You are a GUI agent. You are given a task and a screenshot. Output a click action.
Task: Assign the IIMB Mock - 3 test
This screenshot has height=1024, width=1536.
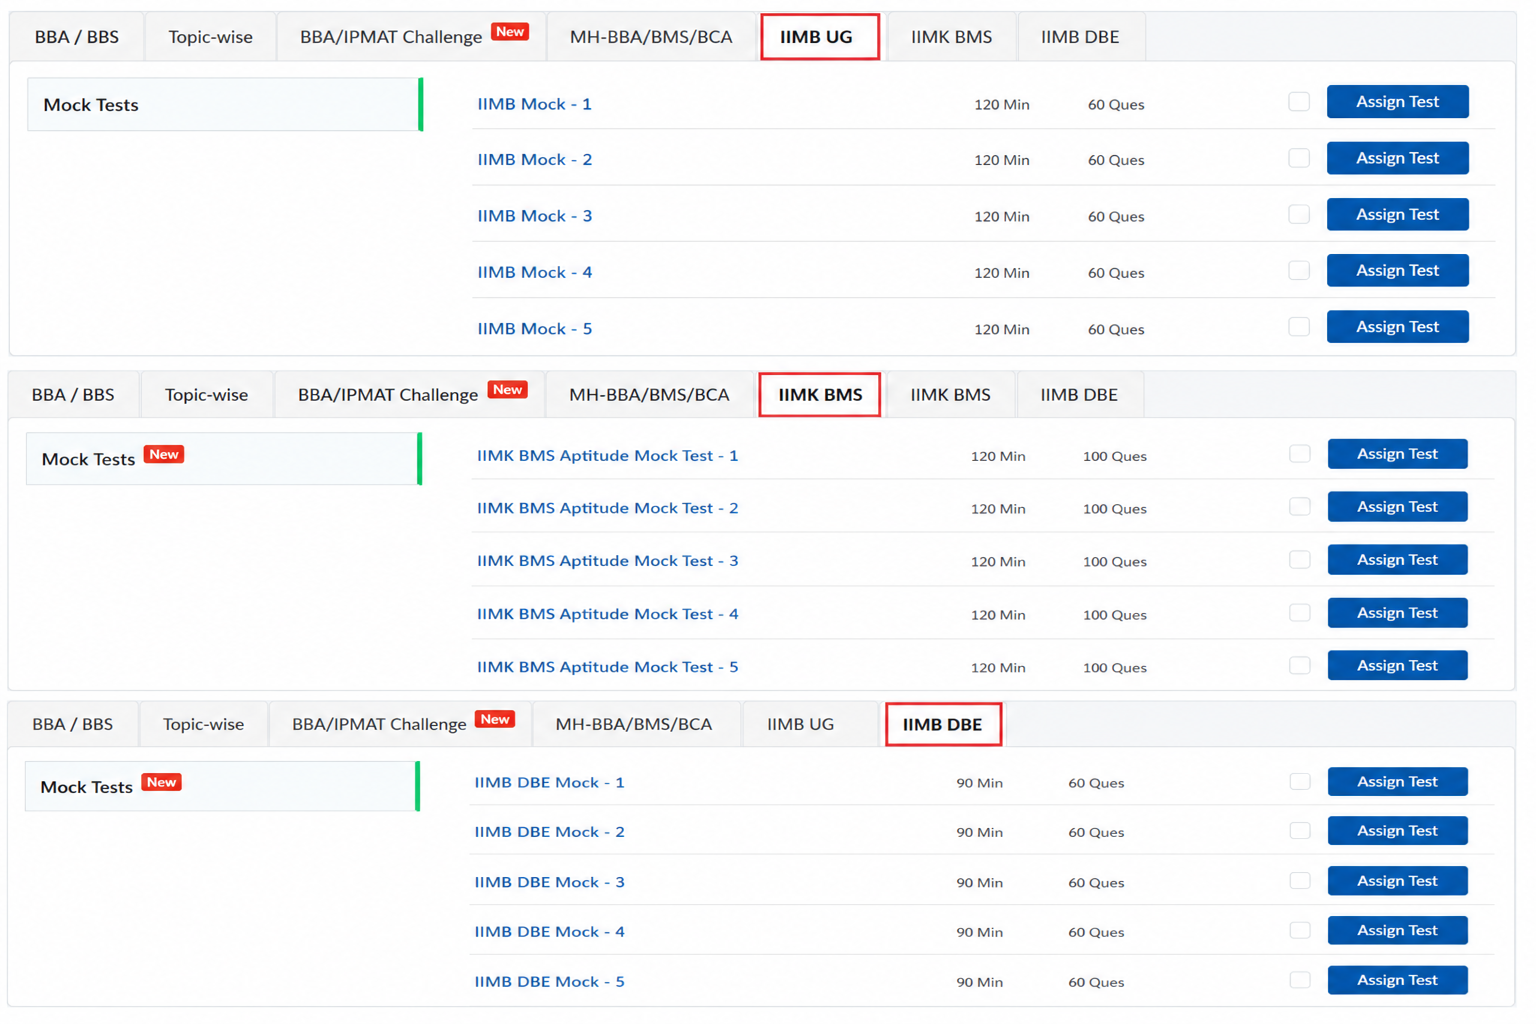point(1397,214)
